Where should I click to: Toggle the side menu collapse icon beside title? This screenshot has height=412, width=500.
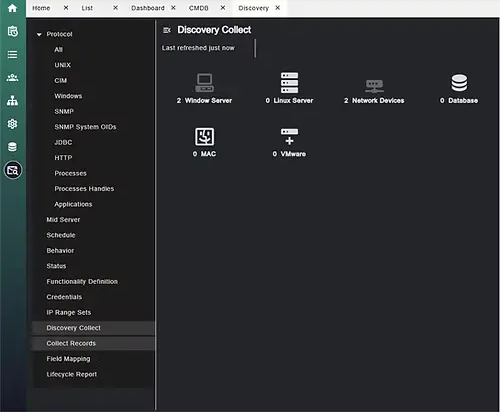167,30
